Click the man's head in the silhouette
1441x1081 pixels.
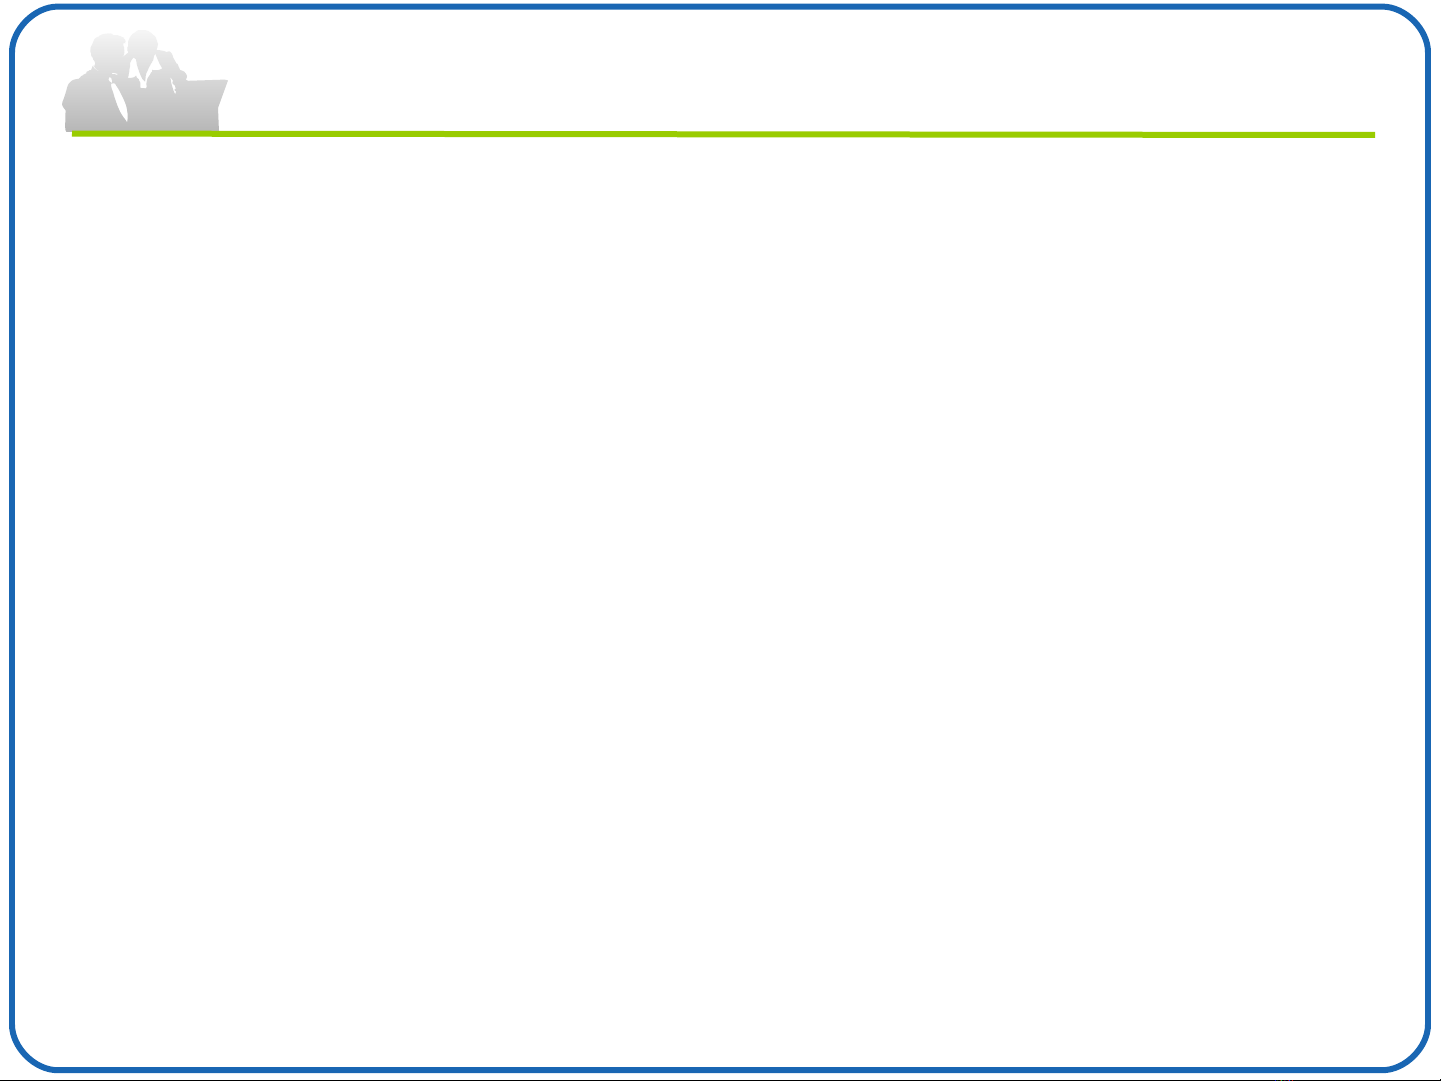[108, 52]
